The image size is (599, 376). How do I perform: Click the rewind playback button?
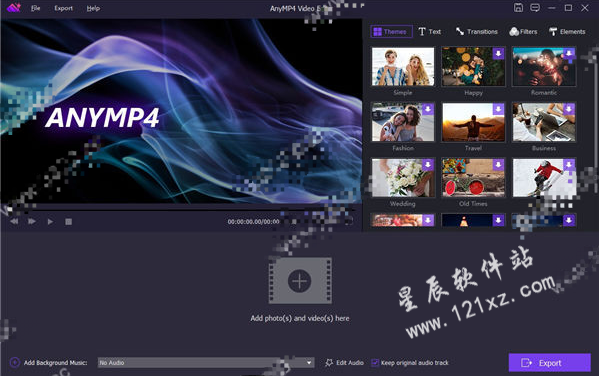(14, 222)
